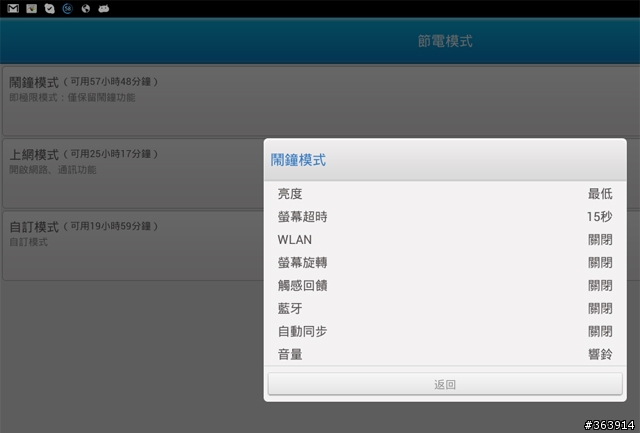
Task: Click the 亮度 row label
Action: click(290, 193)
